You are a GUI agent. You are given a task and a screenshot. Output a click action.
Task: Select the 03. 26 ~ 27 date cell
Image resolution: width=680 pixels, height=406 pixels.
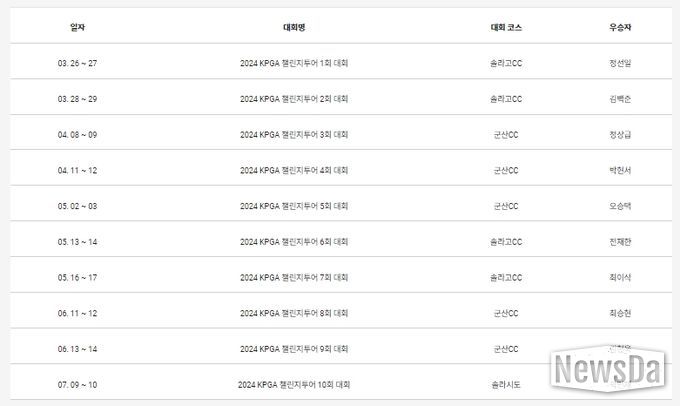[x=77, y=63]
